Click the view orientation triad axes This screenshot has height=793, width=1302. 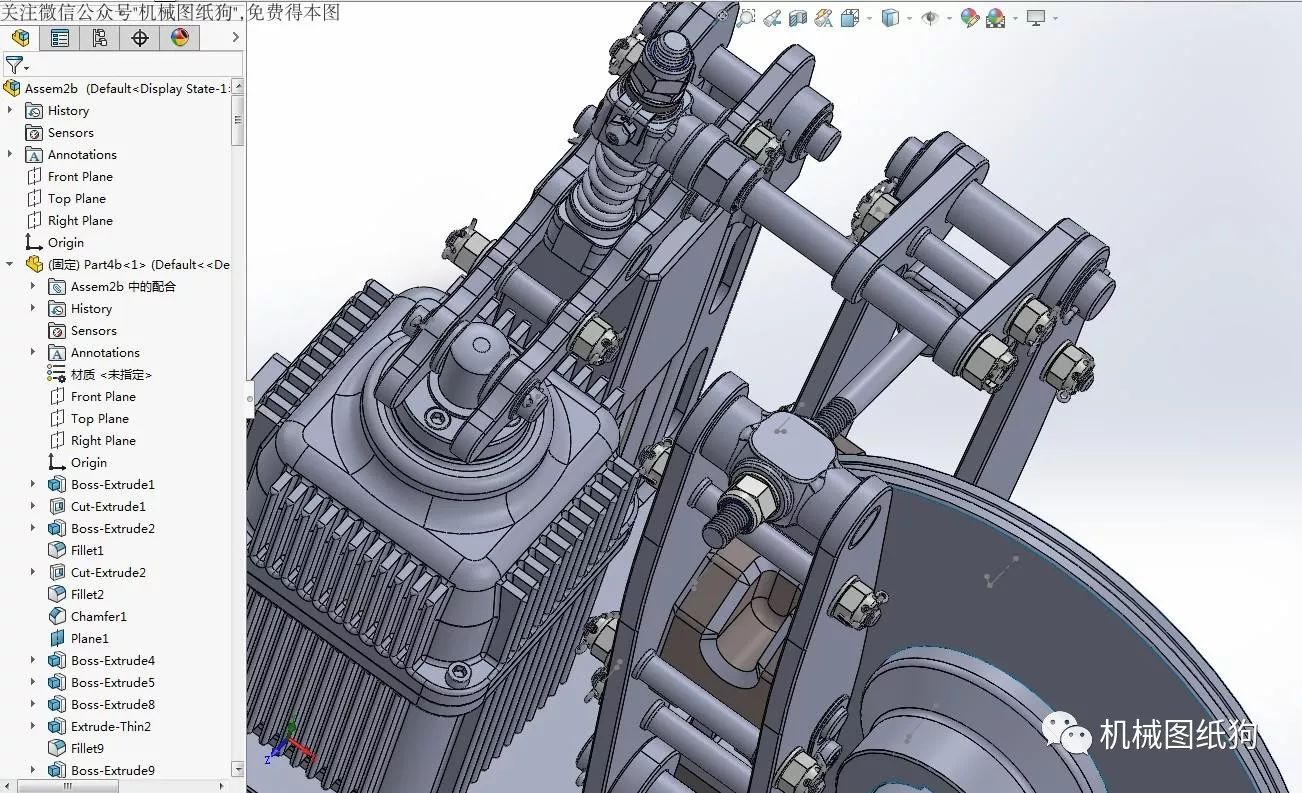point(289,741)
